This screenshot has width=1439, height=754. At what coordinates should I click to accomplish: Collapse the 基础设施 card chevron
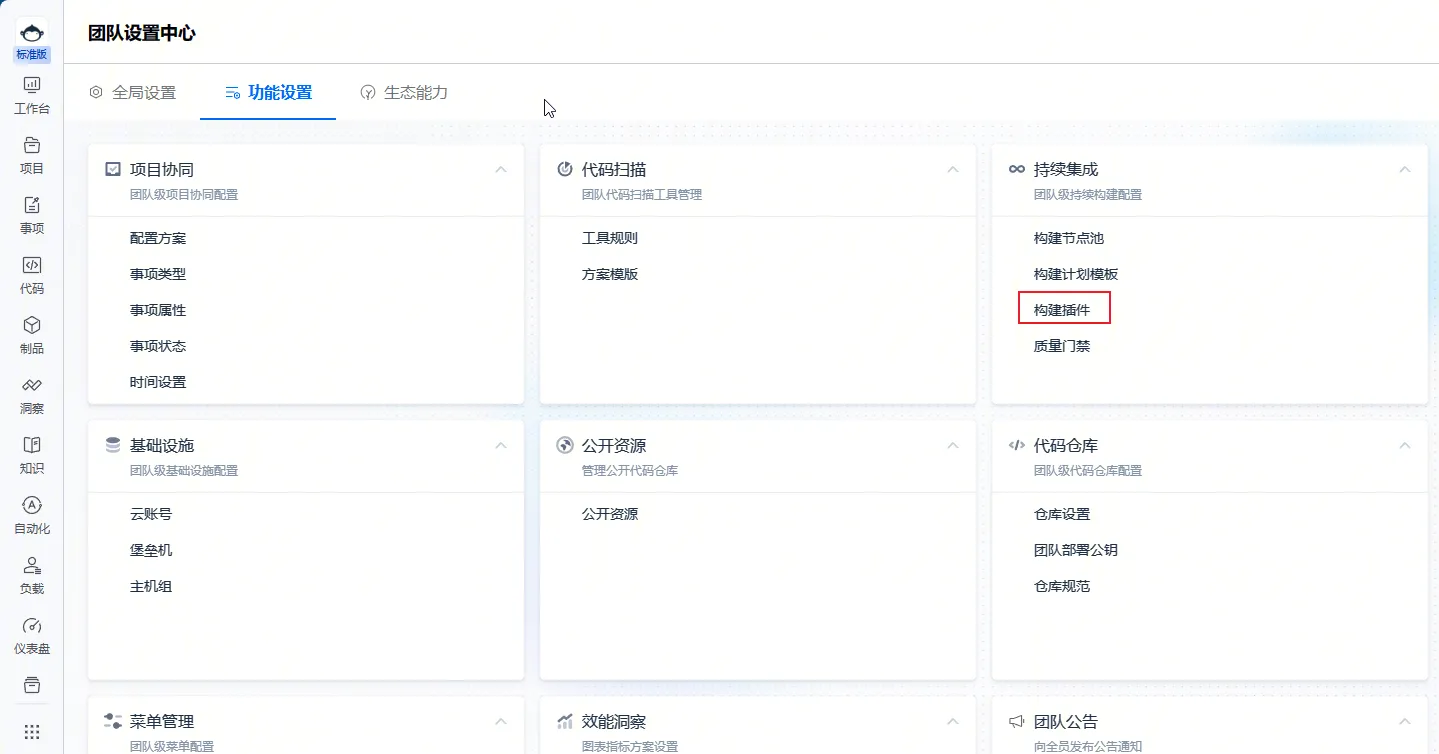[x=501, y=446]
